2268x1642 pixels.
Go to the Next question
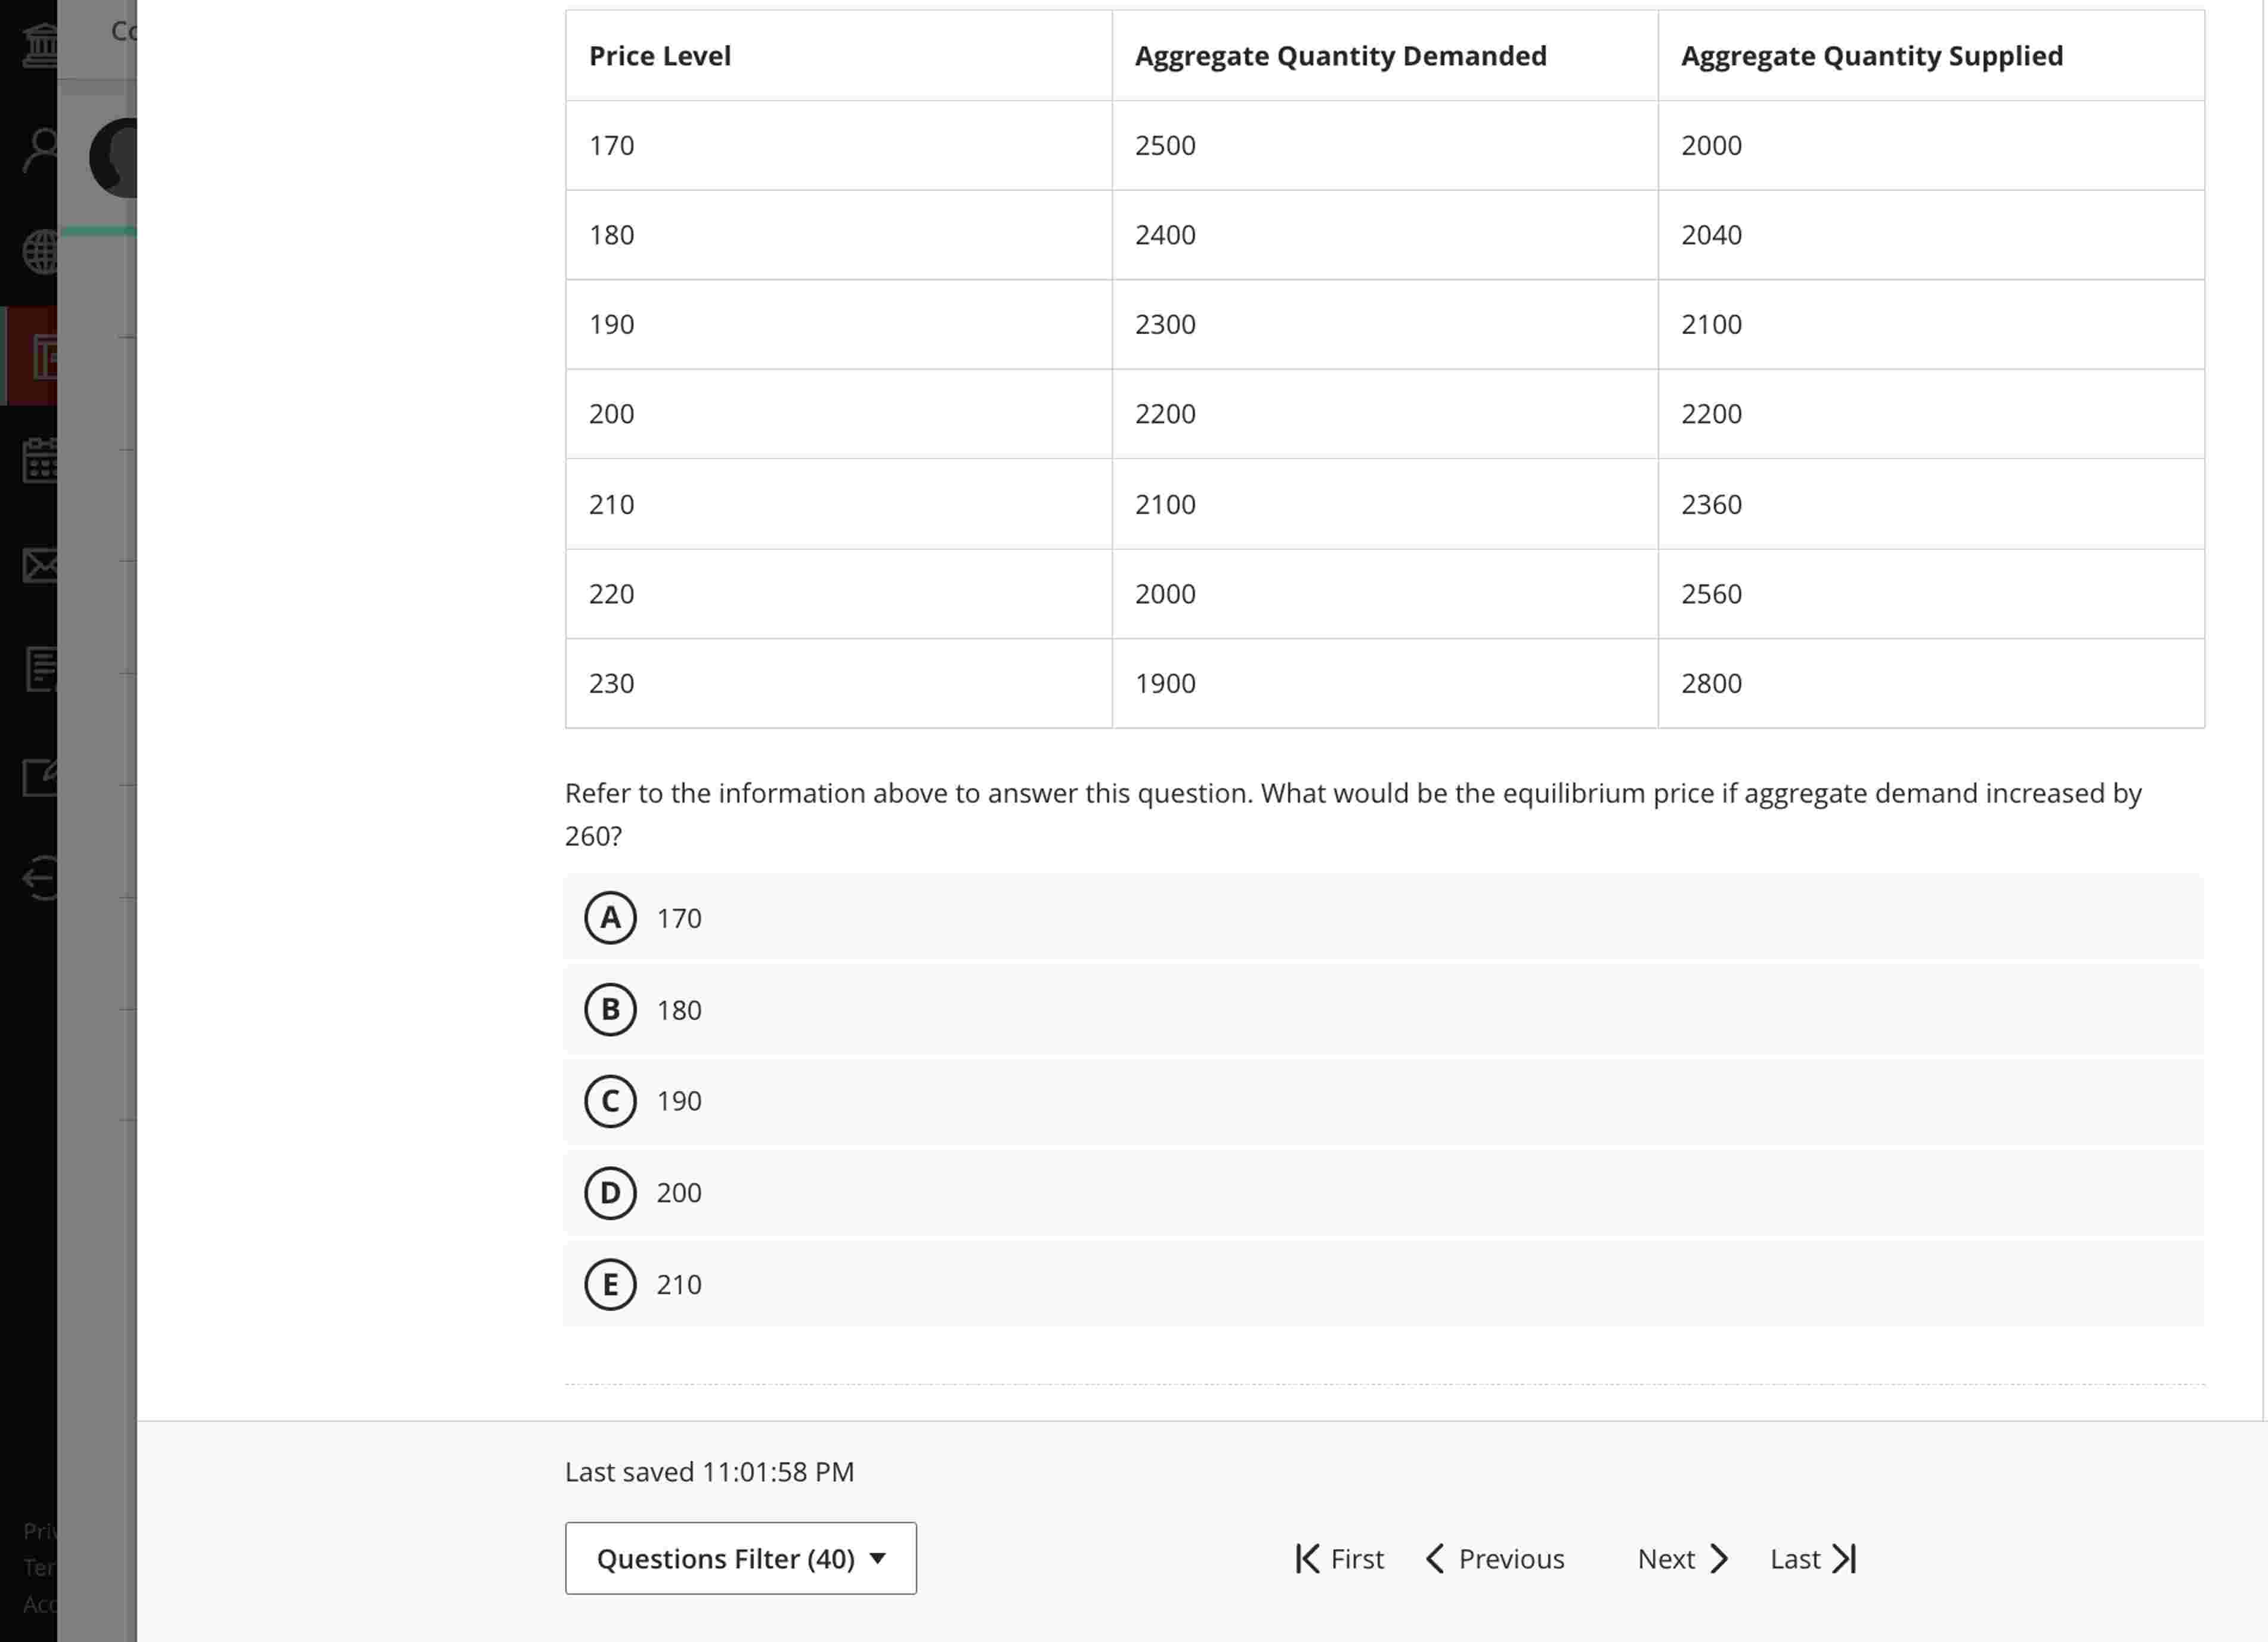tap(1680, 1558)
